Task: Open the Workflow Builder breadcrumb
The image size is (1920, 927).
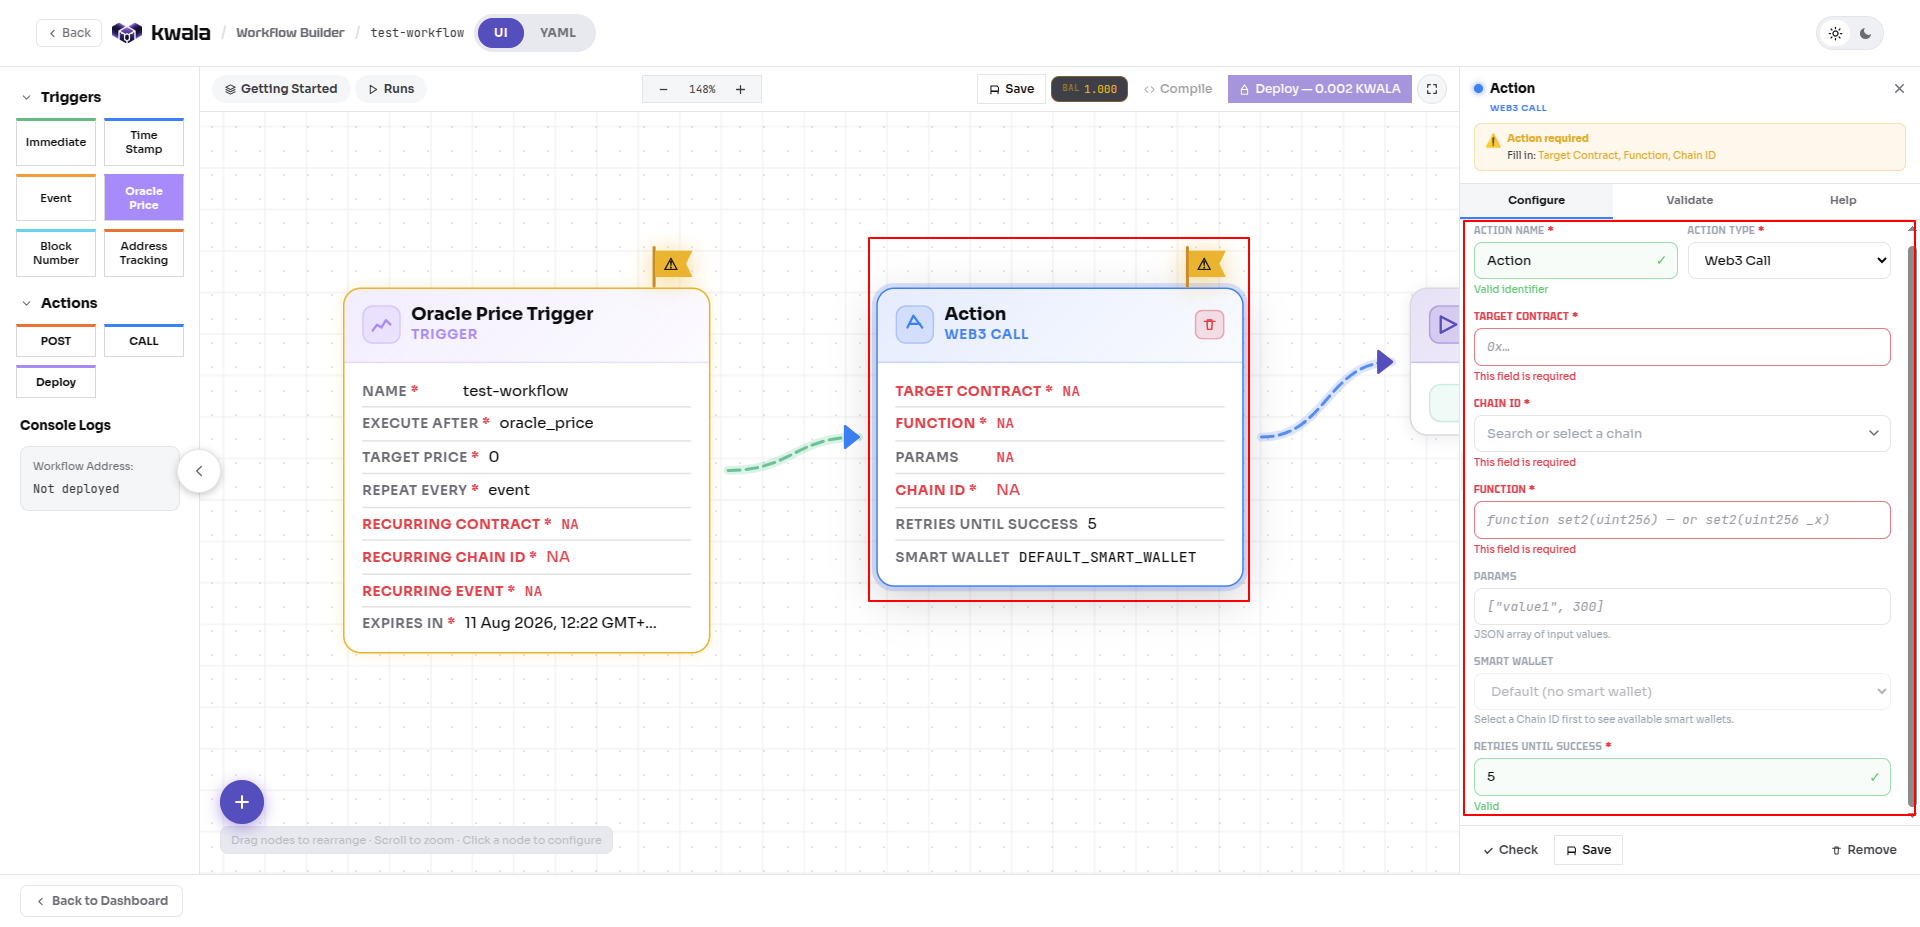Action: point(290,33)
